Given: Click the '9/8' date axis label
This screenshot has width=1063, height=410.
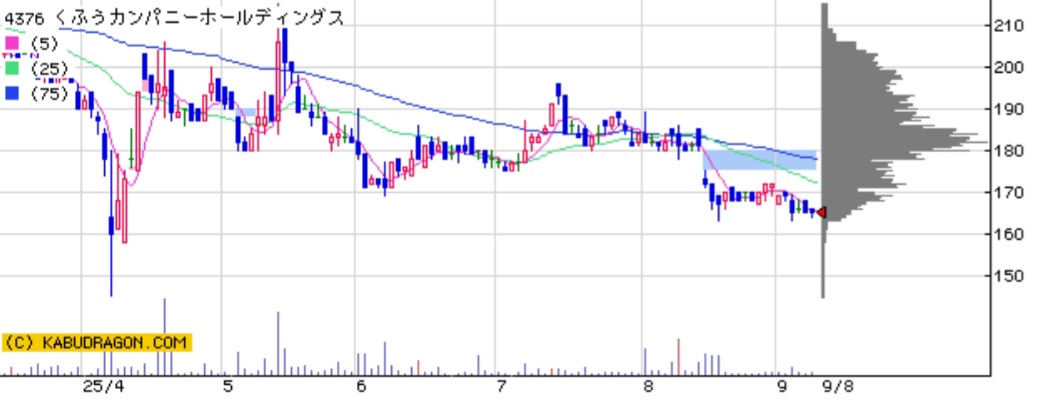Looking at the screenshot, I should 838,387.
